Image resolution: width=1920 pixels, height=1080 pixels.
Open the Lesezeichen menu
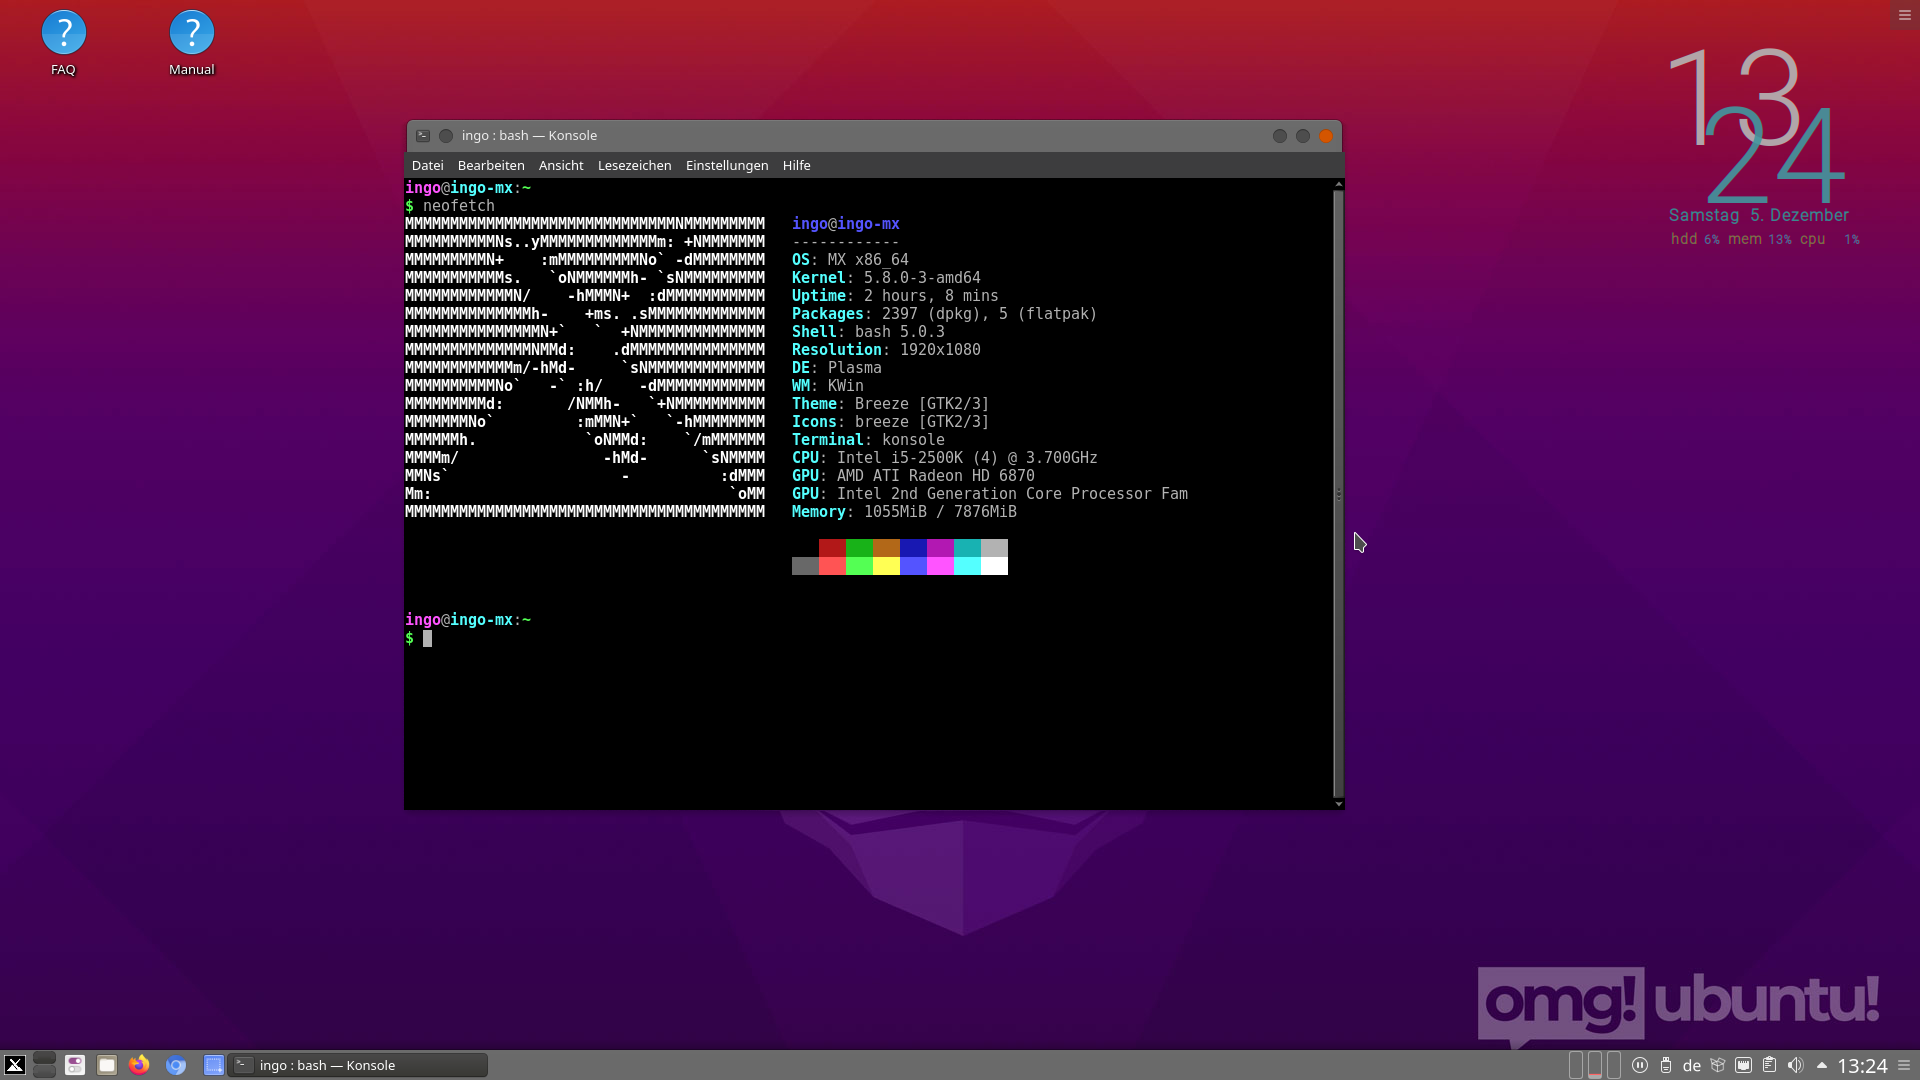tap(635, 166)
